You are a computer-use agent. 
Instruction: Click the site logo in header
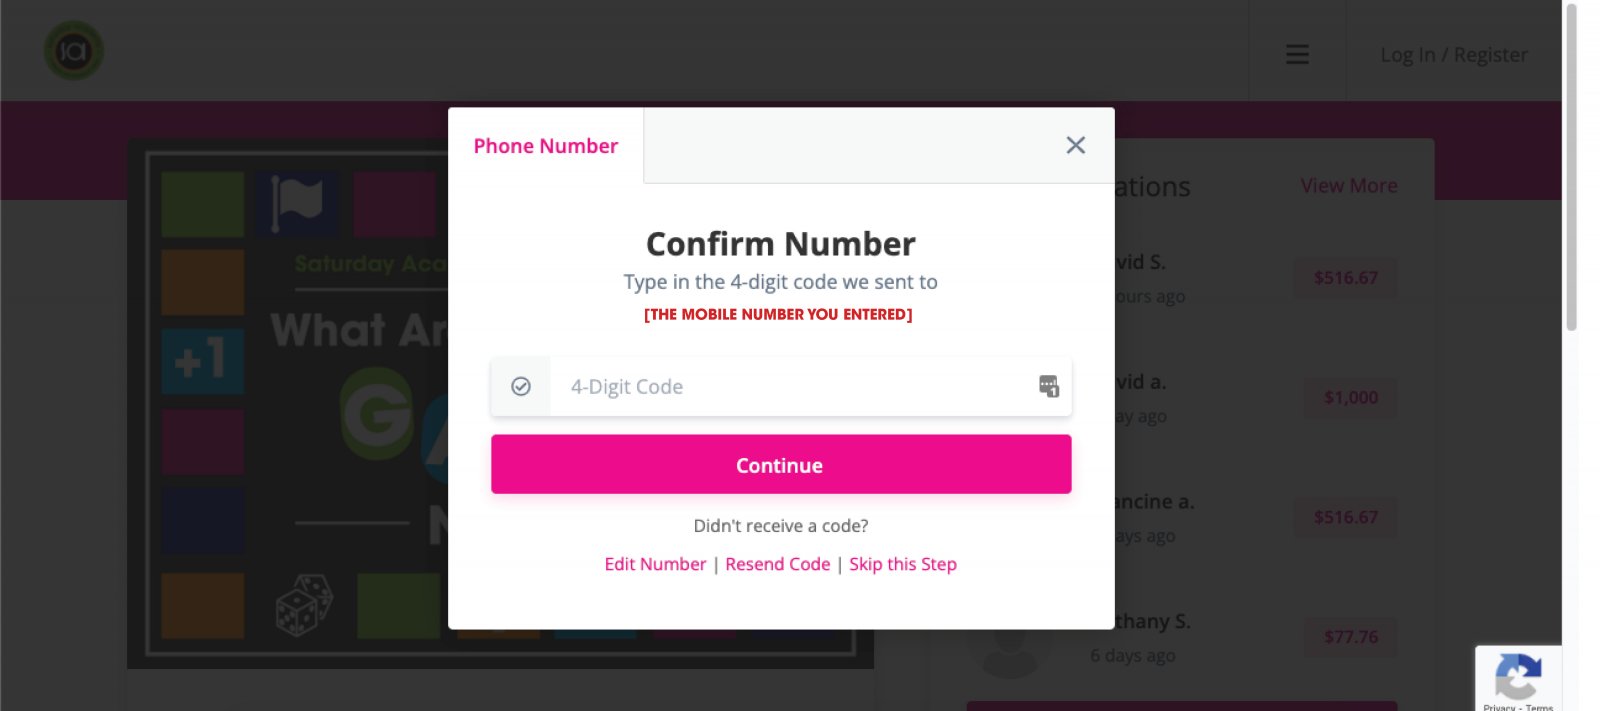74,50
